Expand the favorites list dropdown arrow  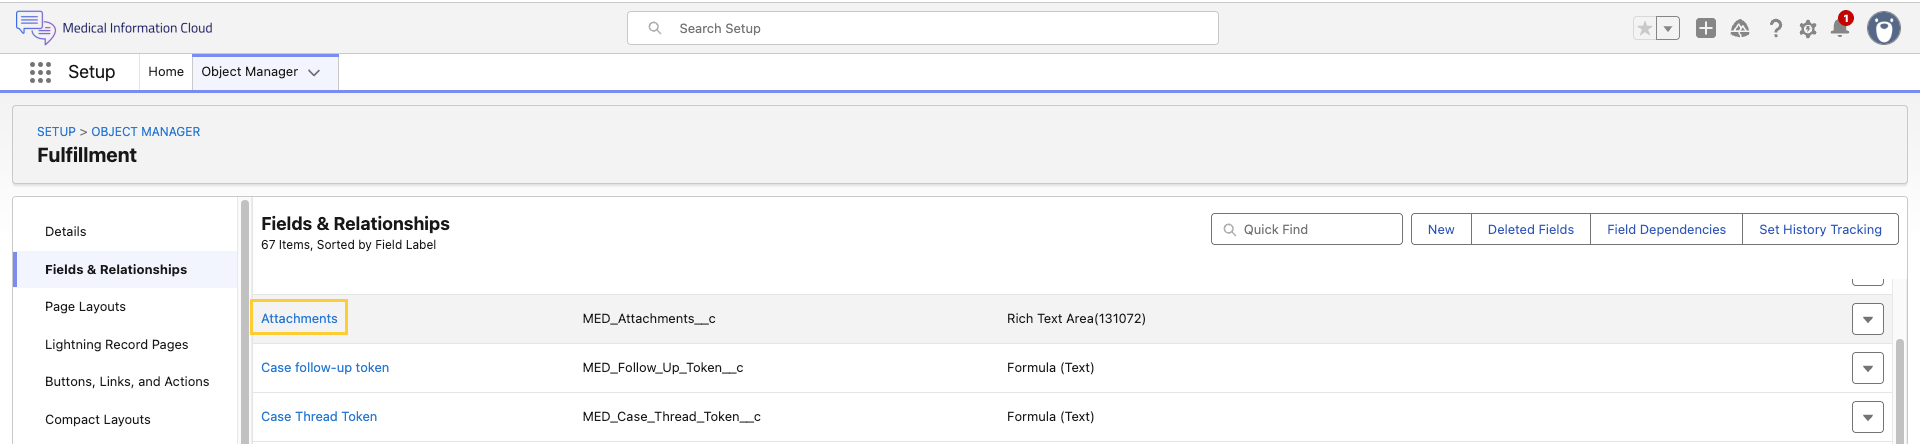1668,28
